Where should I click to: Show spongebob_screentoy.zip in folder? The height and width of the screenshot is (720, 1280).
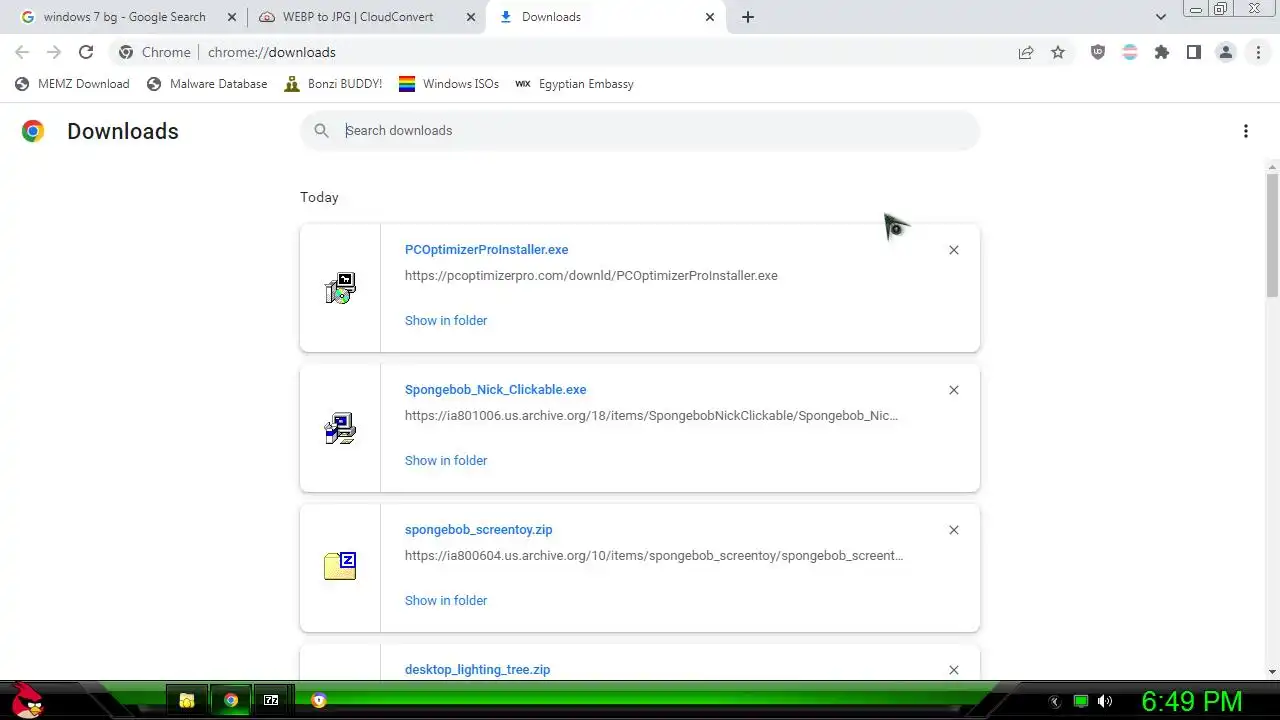[446, 601]
